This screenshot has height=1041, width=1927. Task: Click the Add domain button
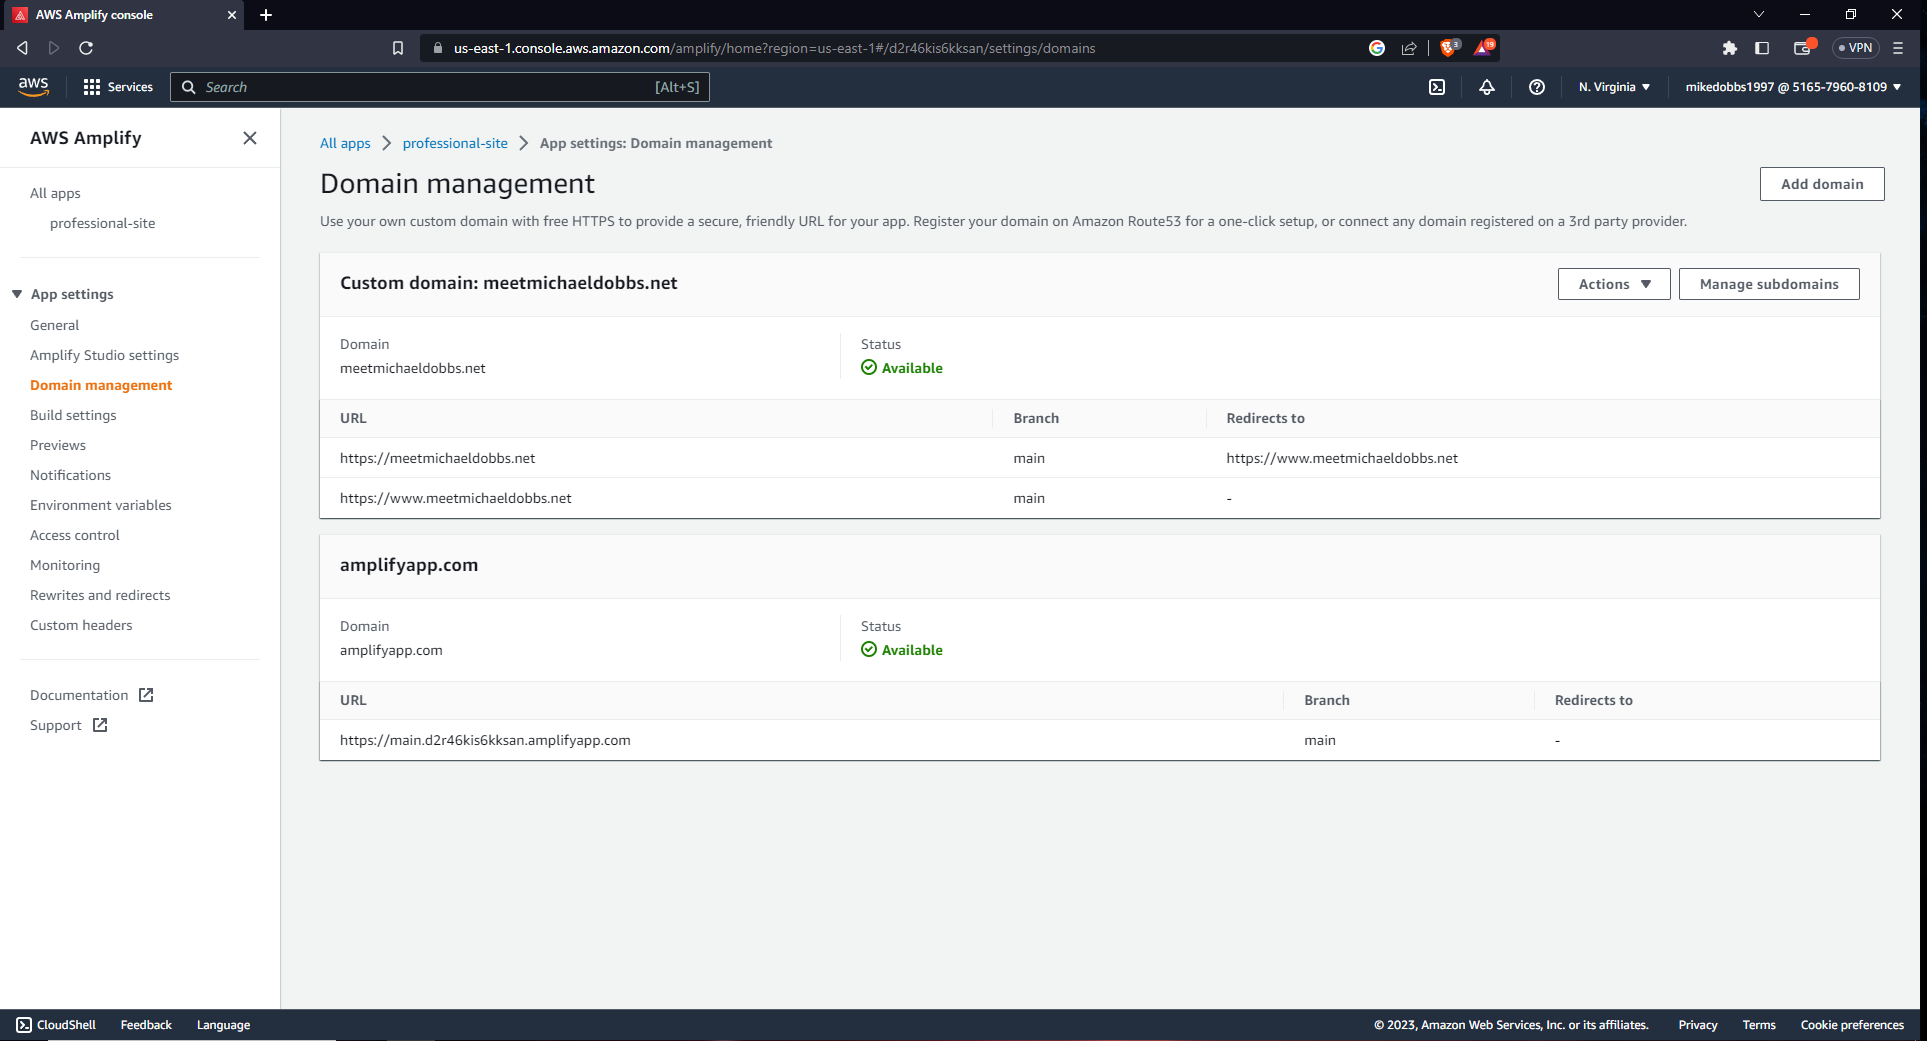tap(1821, 184)
